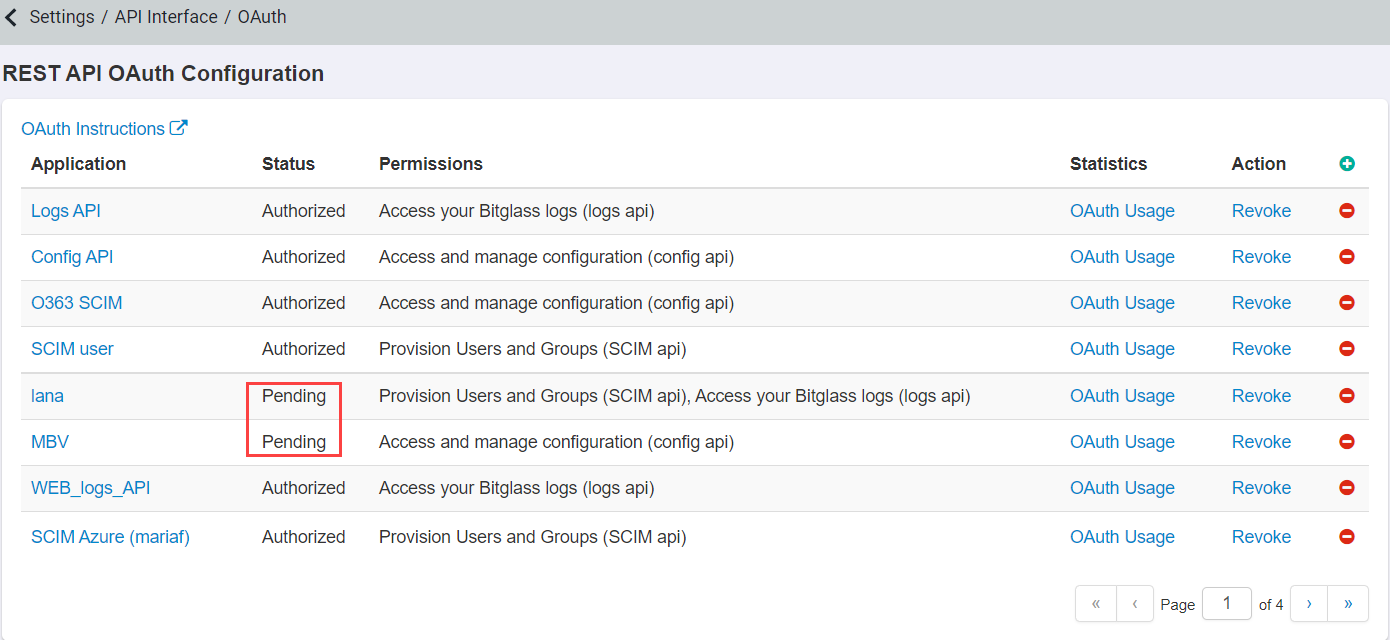View OAuth Usage statistics for lana
The image size is (1390, 640).
[x=1122, y=395]
